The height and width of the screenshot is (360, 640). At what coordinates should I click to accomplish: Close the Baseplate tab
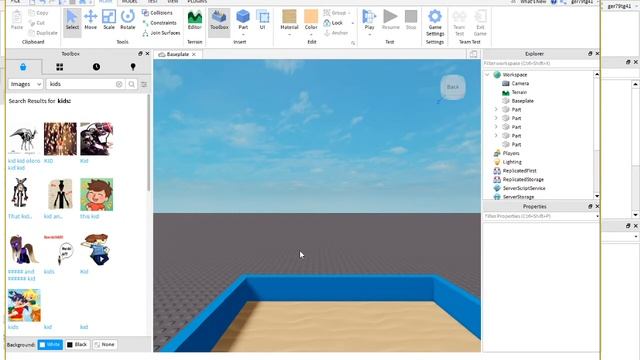[194, 54]
